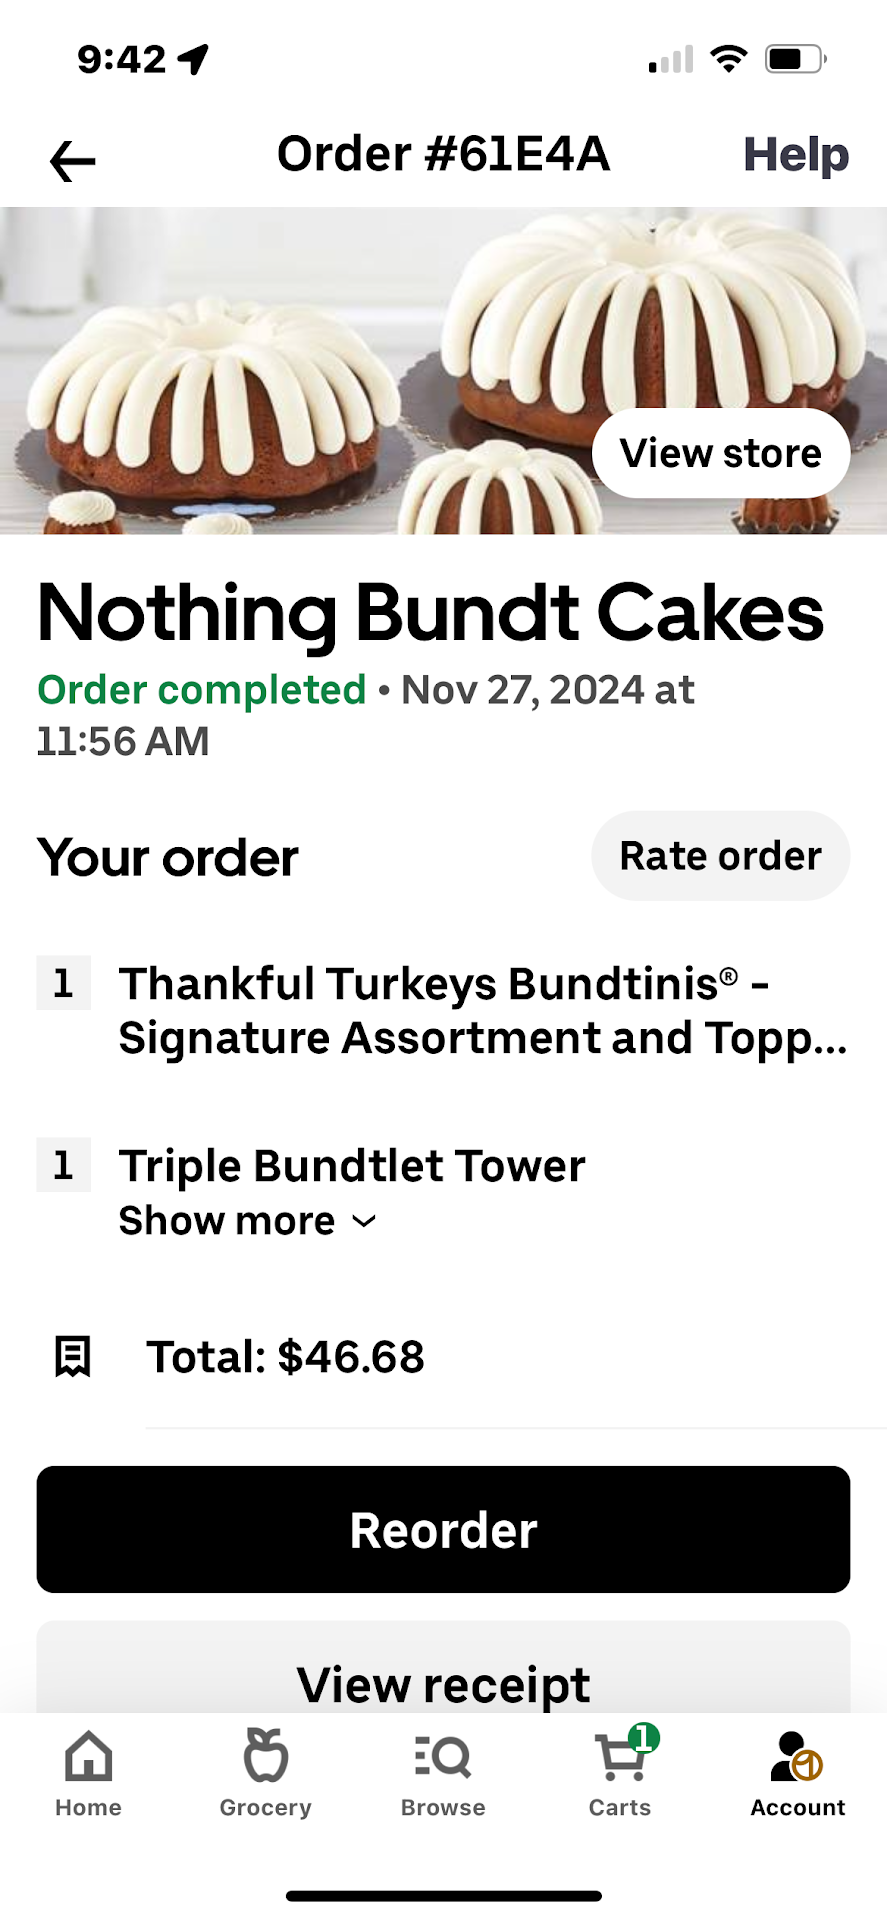Viewport: 887px width, 1920px height.
Task: Tap the receipt icon beside Total
Action: [x=72, y=1357]
